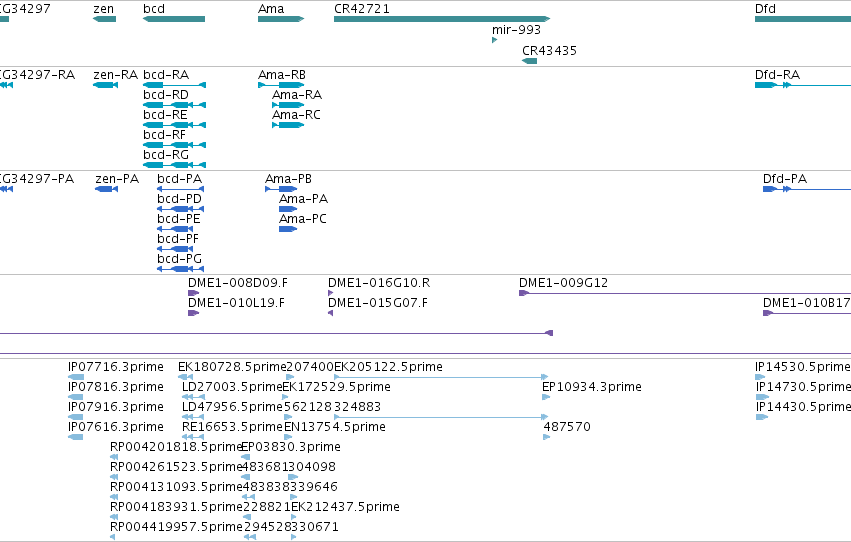Open the DME1-015G07.F feature

coord(331,313)
